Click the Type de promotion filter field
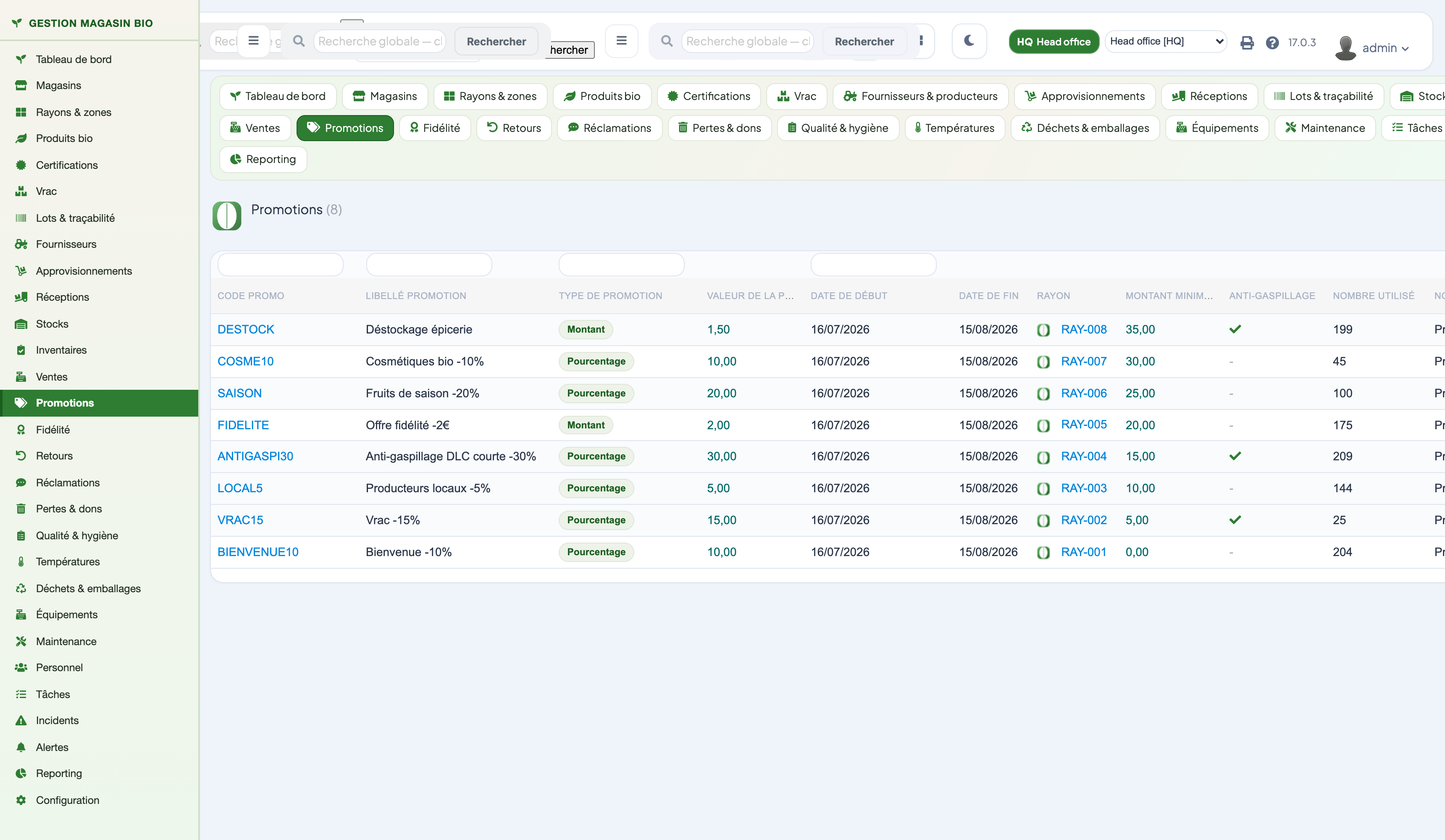1445x840 pixels. click(x=621, y=265)
